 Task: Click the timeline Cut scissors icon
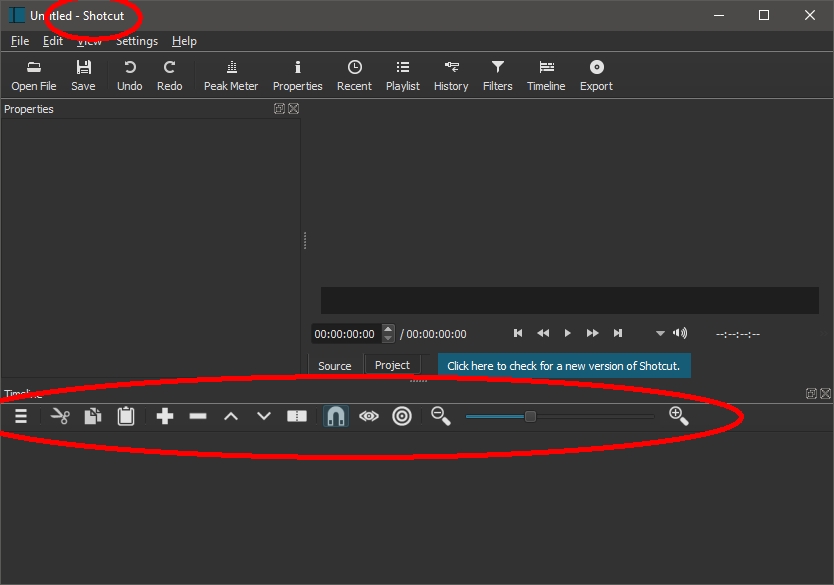point(60,416)
